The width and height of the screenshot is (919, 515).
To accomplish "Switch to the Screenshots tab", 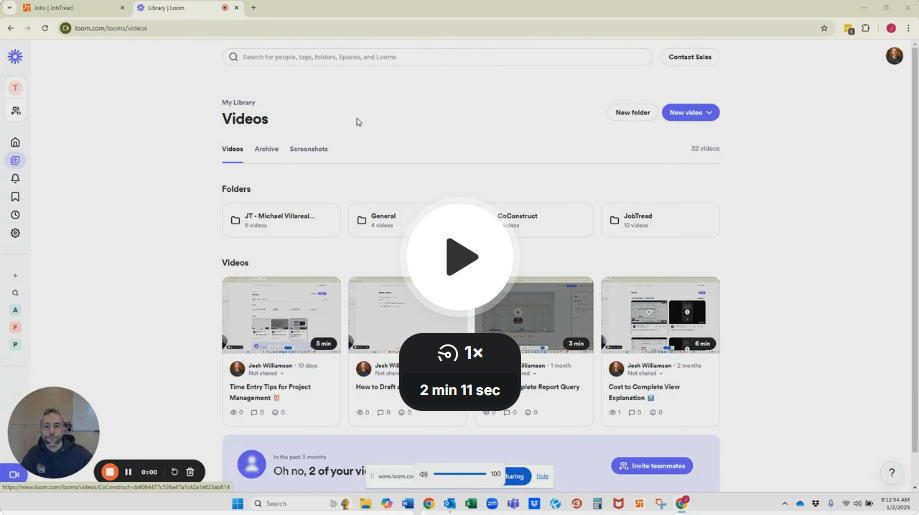I will coord(308,149).
